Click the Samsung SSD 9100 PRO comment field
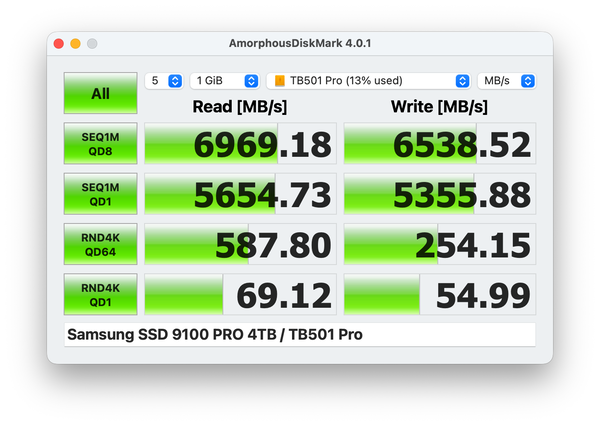Screen dimensions: 600x426 coord(300,335)
